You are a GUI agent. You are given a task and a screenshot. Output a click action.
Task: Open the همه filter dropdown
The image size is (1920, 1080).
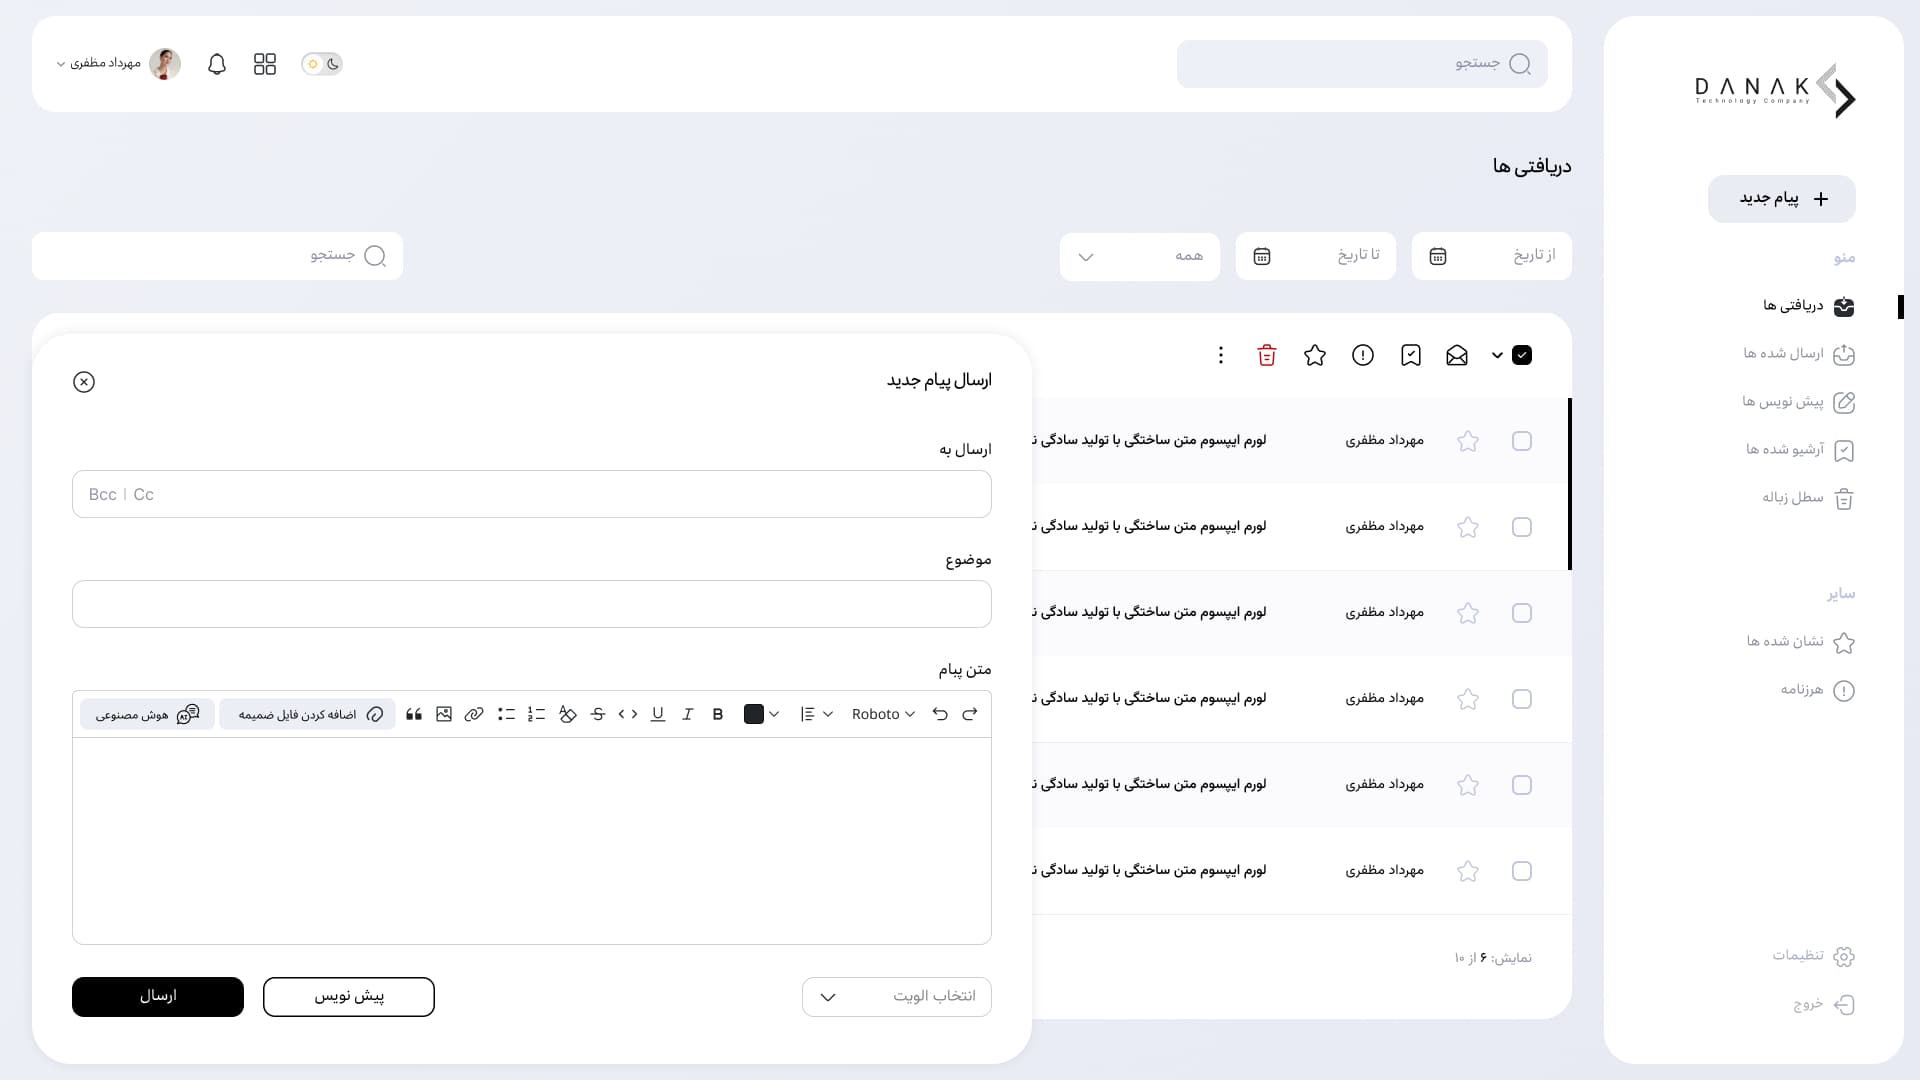[1139, 256]
